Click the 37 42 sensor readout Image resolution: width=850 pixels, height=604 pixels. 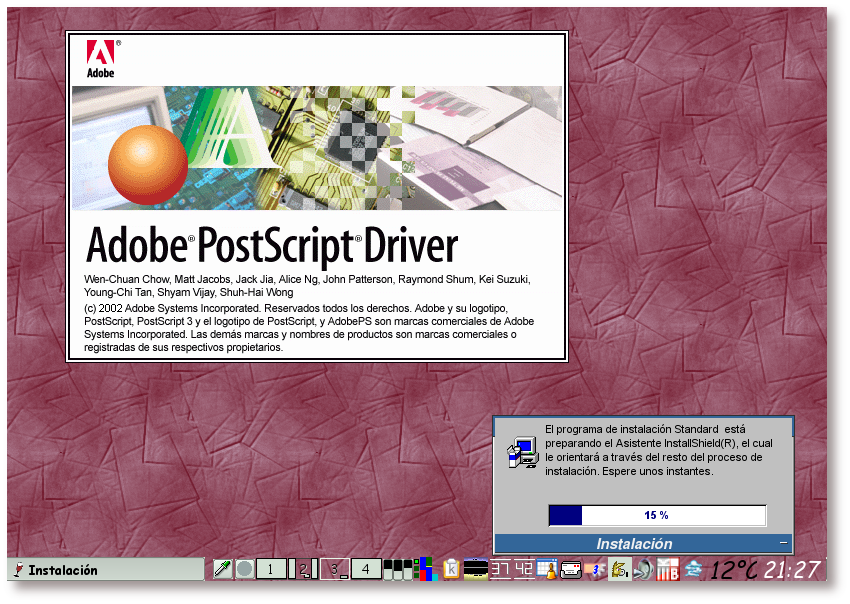(512, 569)
